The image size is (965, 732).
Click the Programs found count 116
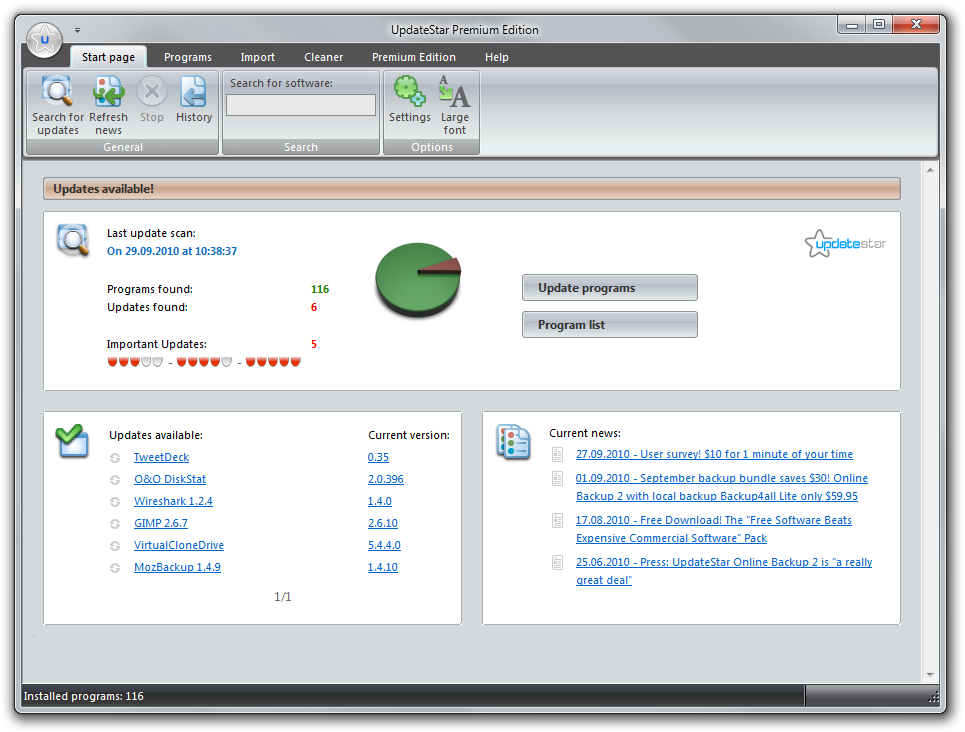tap(320, 289)
